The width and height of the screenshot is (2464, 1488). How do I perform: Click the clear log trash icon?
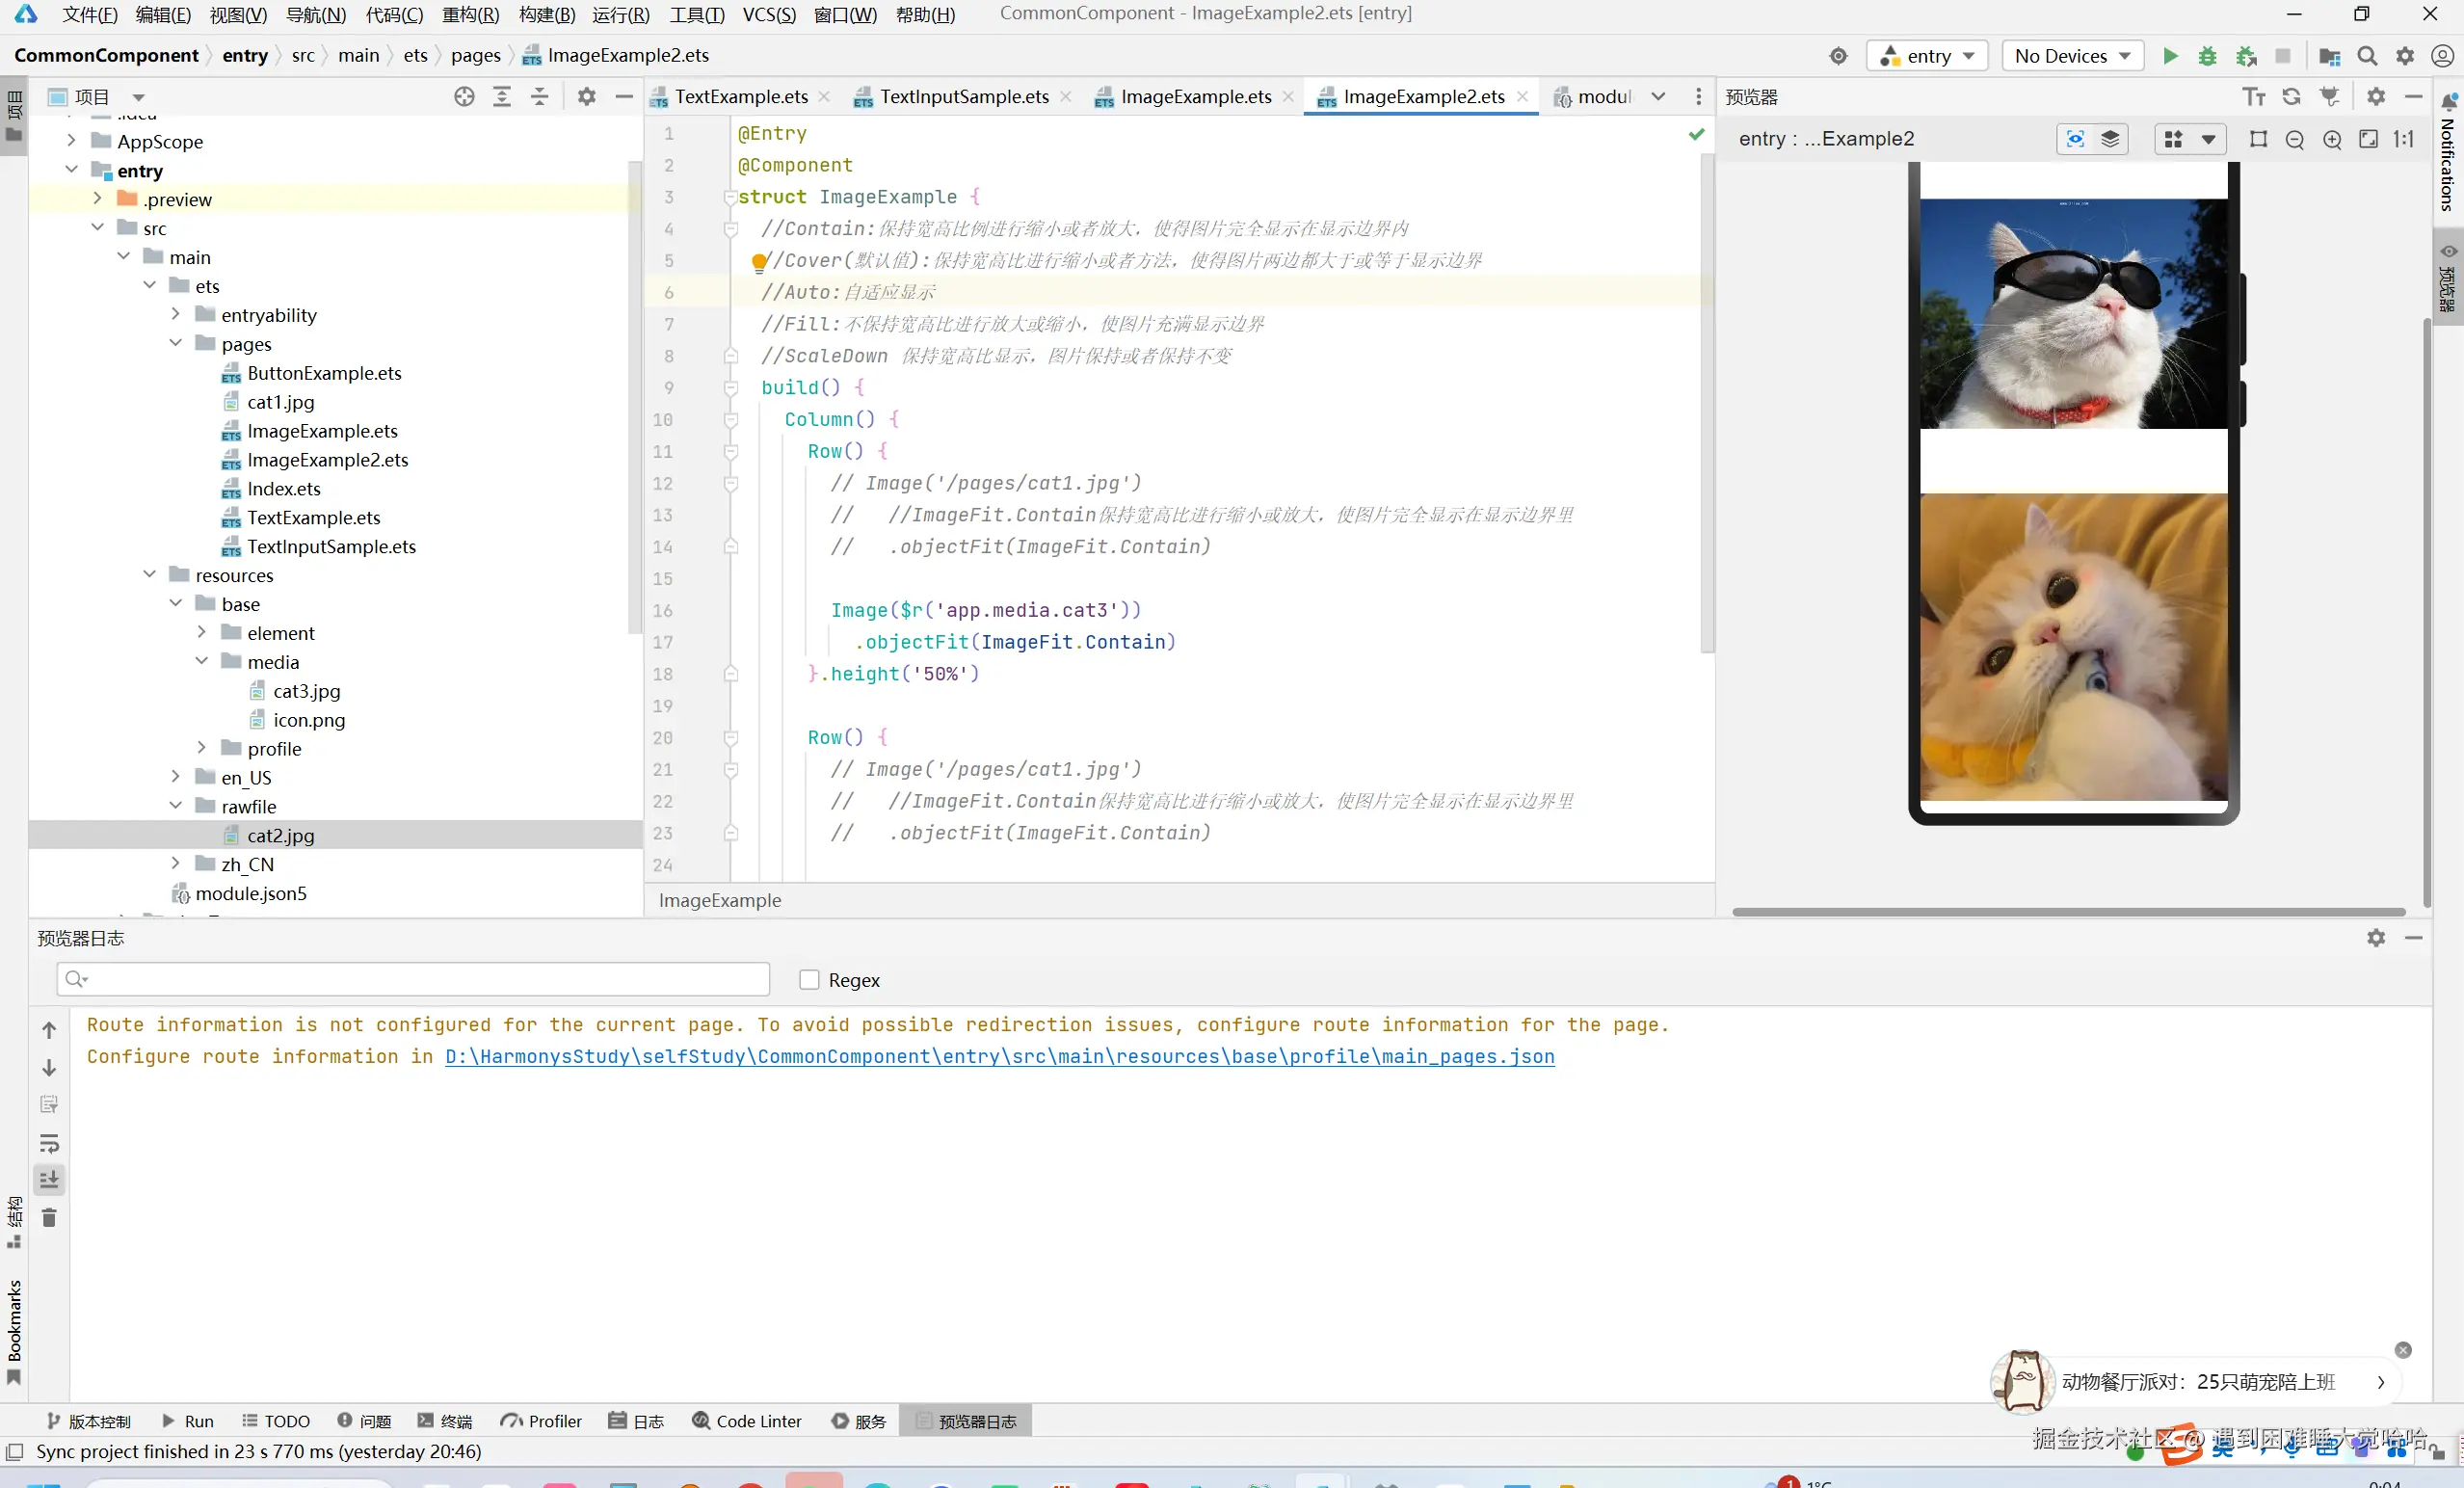[x=49, y=1218]
